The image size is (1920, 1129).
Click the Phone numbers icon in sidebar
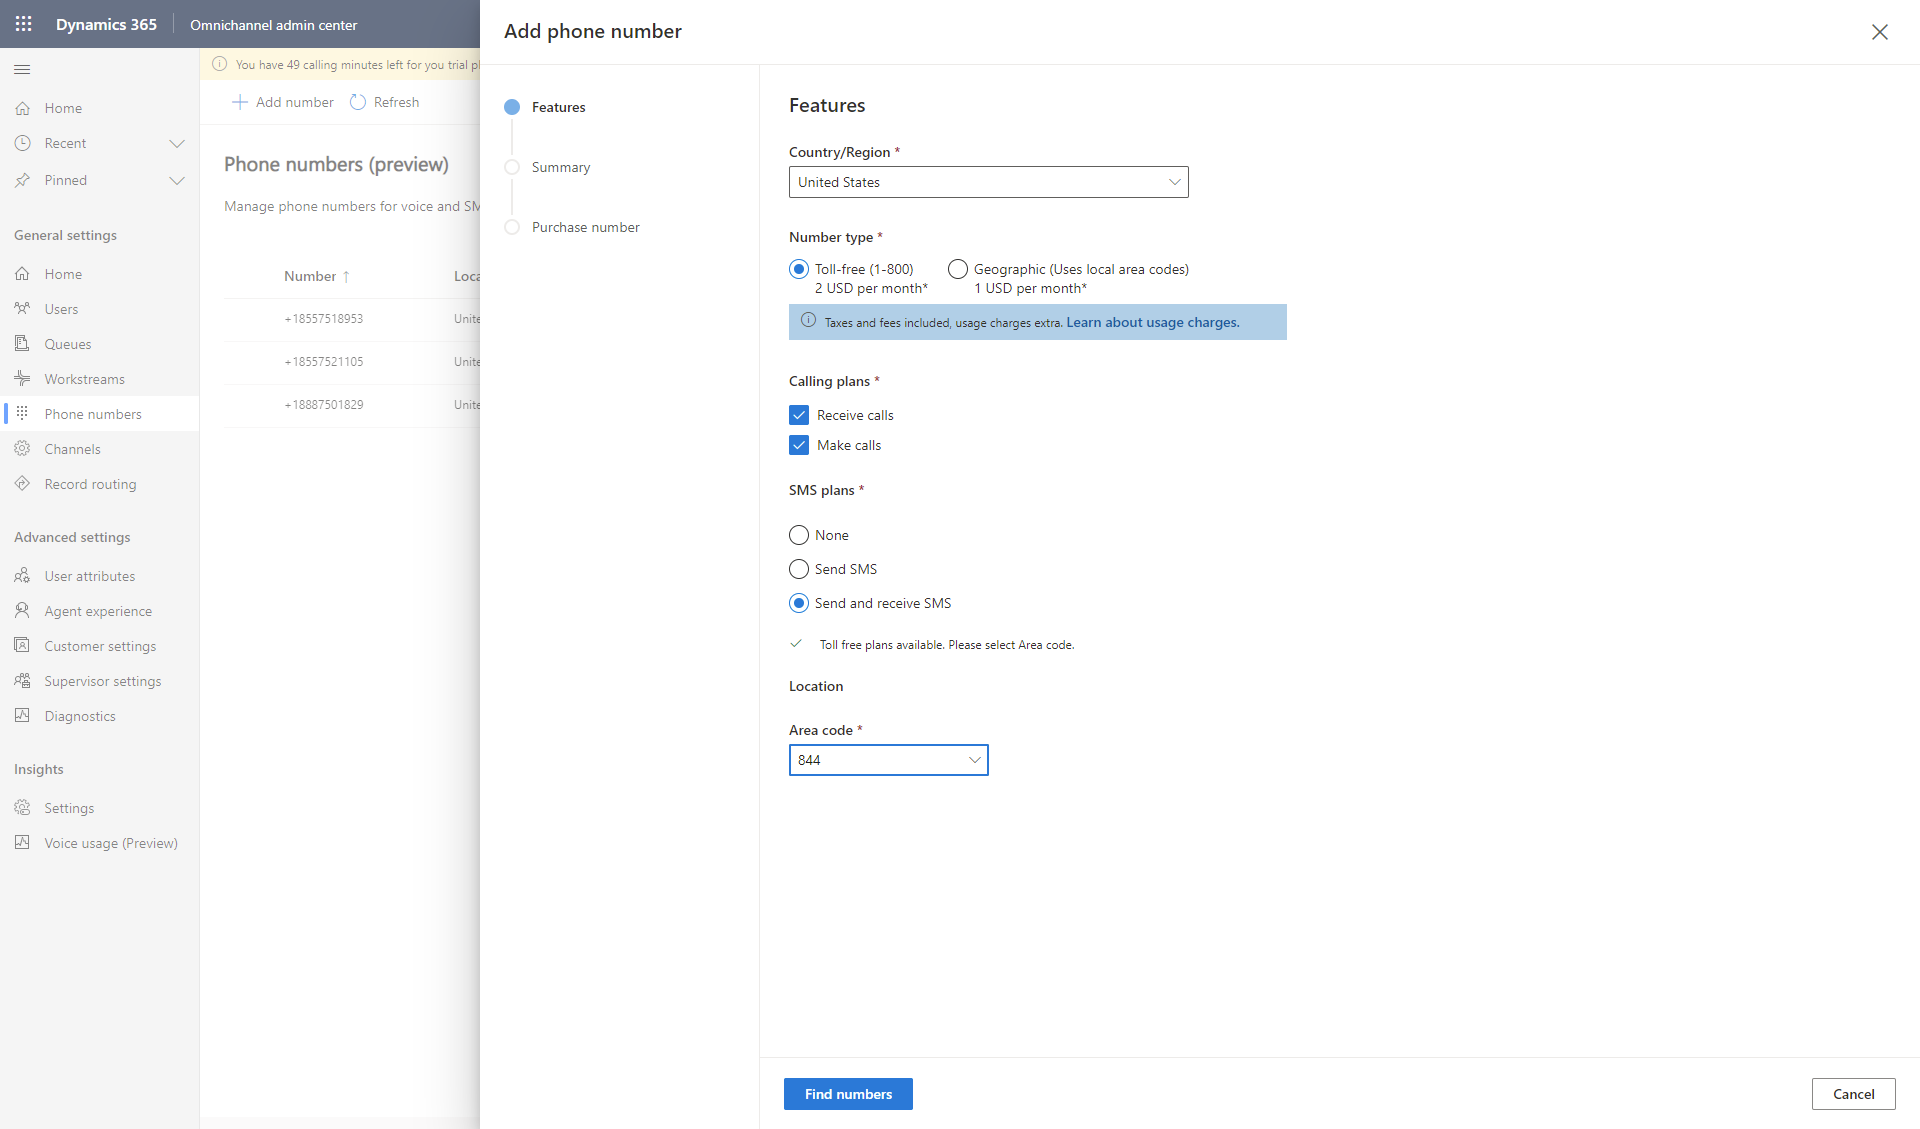click(23, 413)
